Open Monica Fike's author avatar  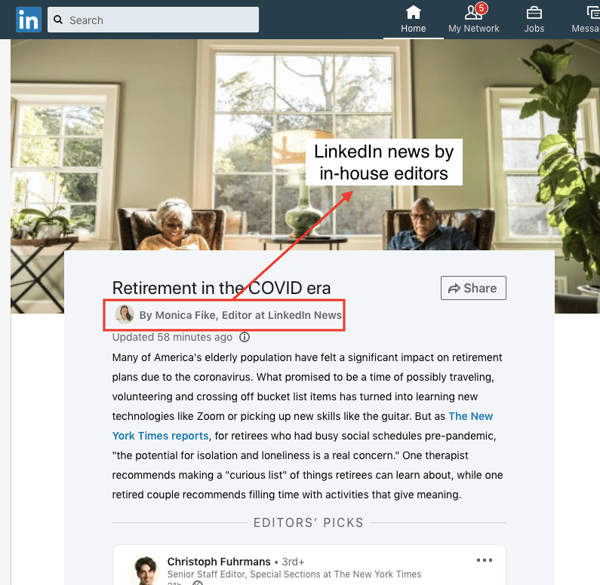(x=125, y=314)
